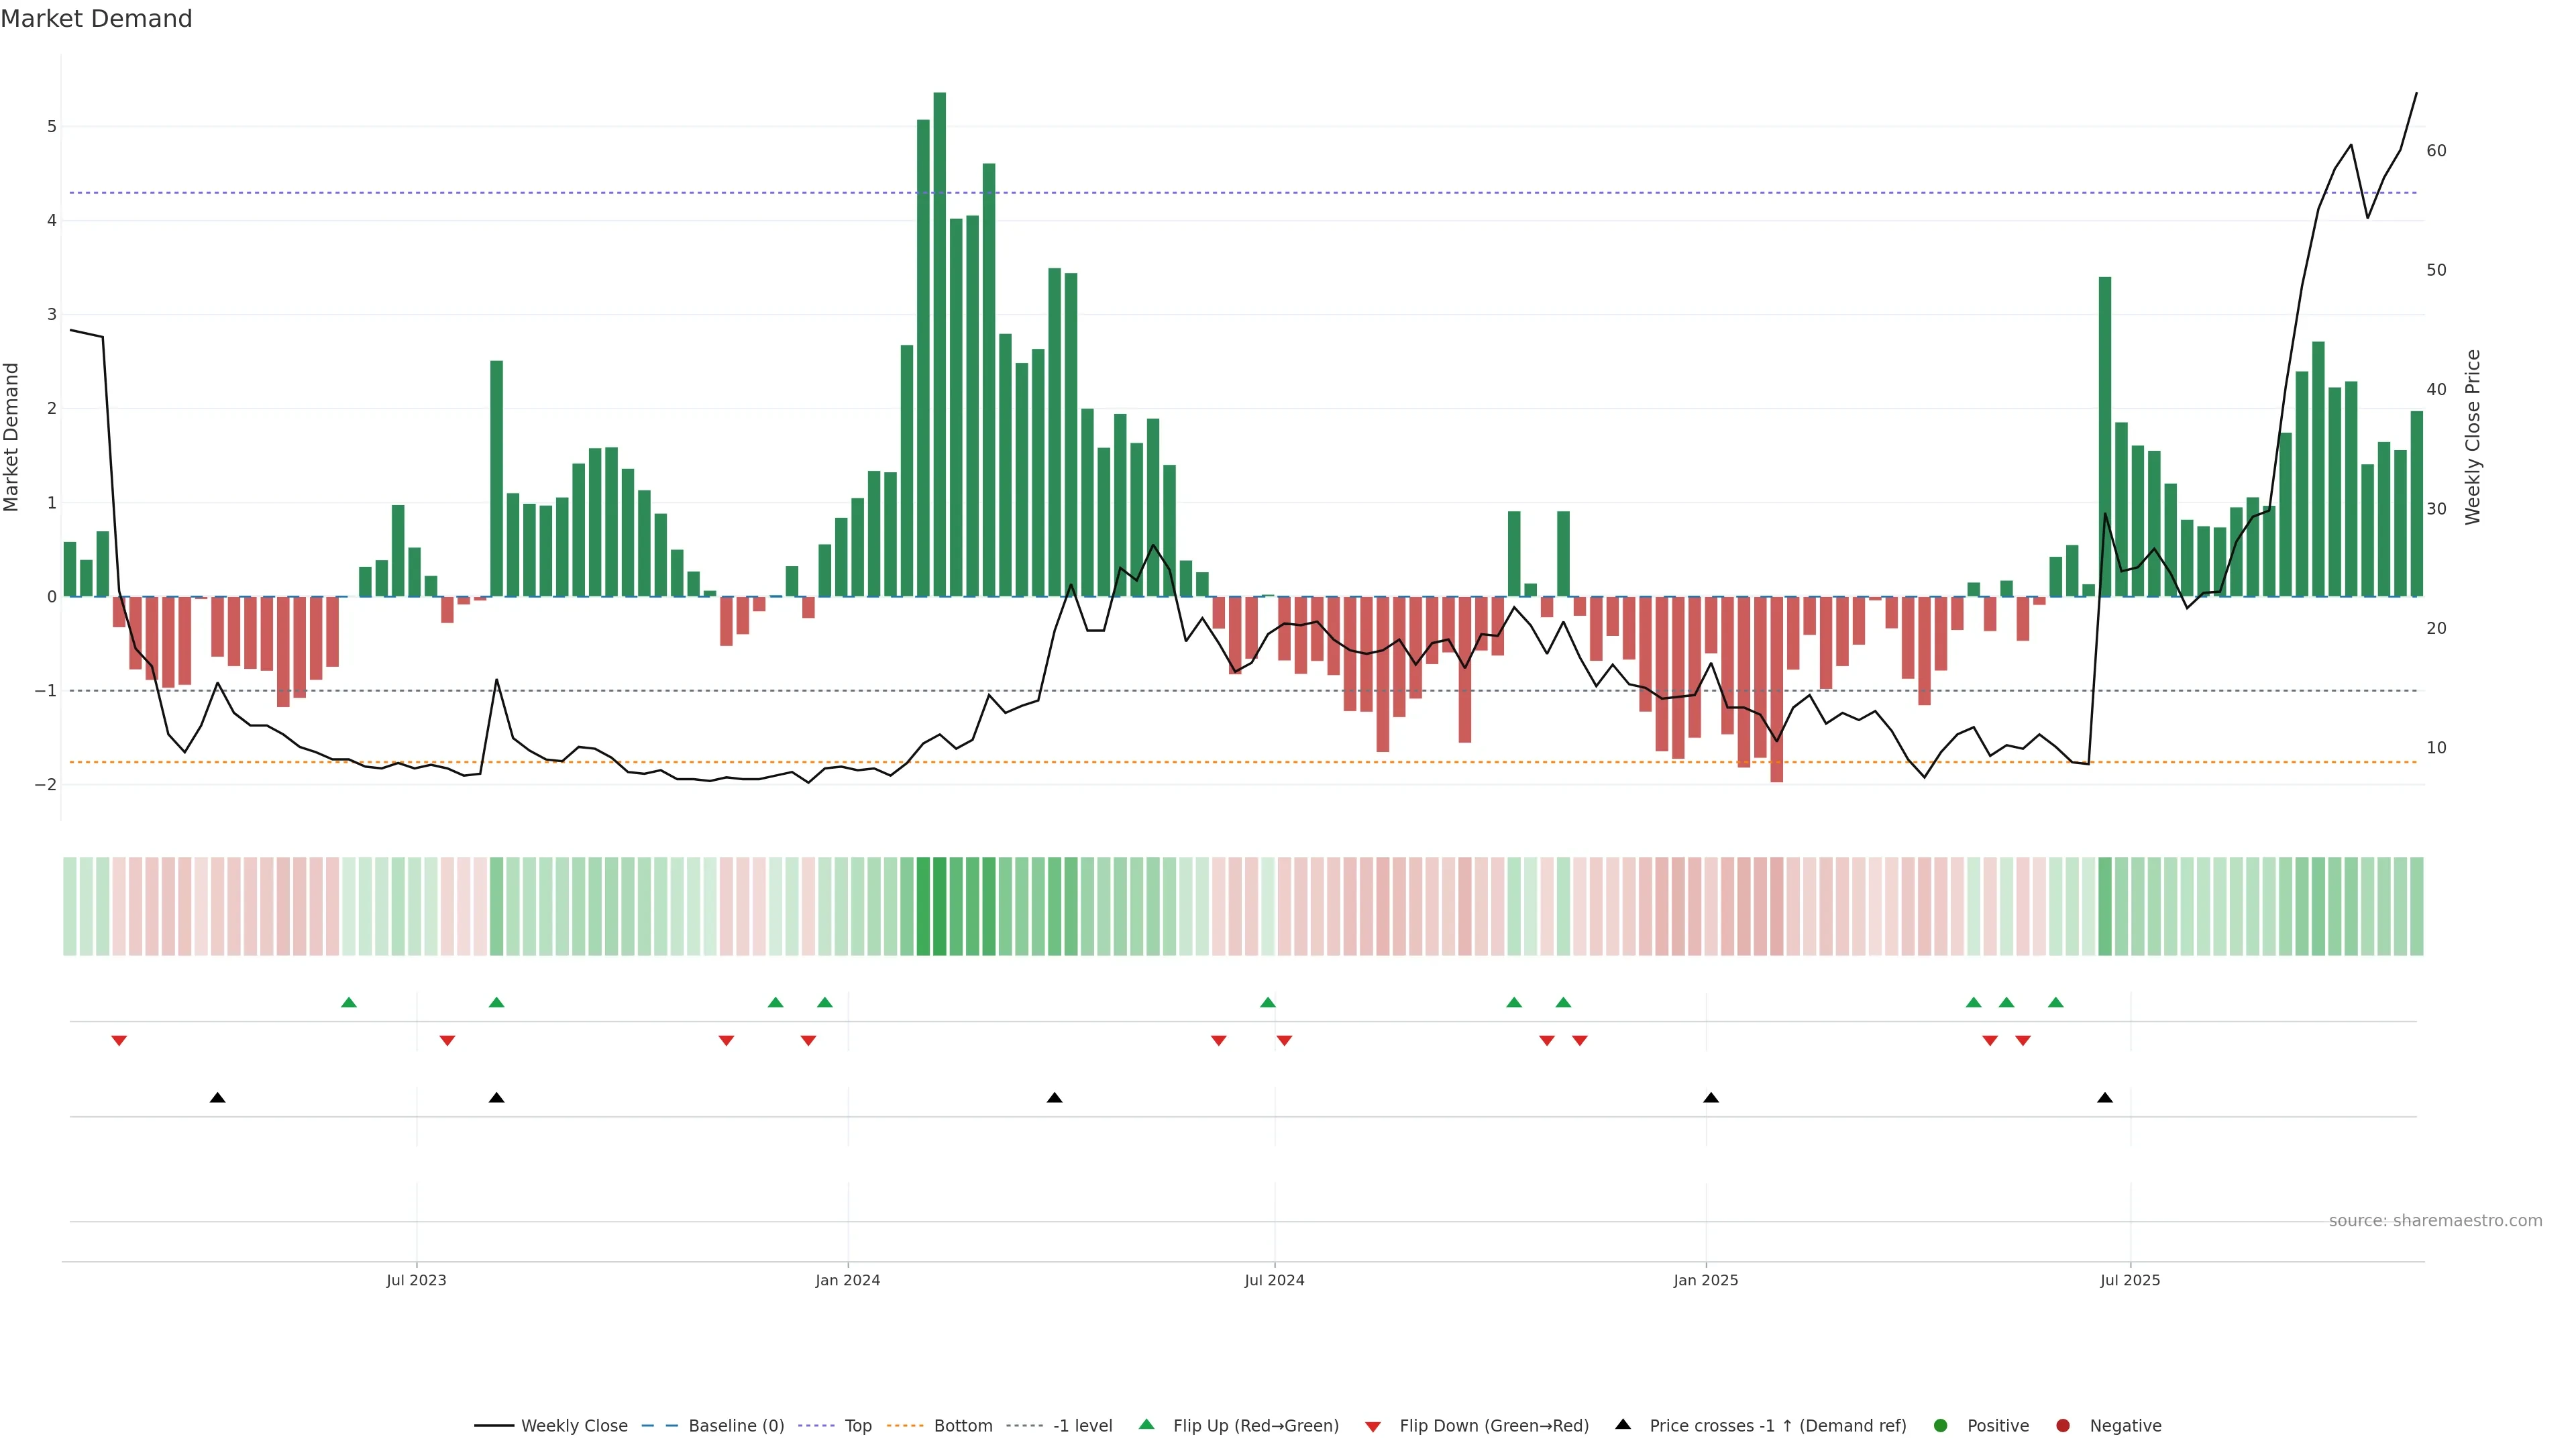Click the leftmost green flip-up triangle marker
The width and height of the screenshot is (2576, 1449).
click(x=348, y=1002)
